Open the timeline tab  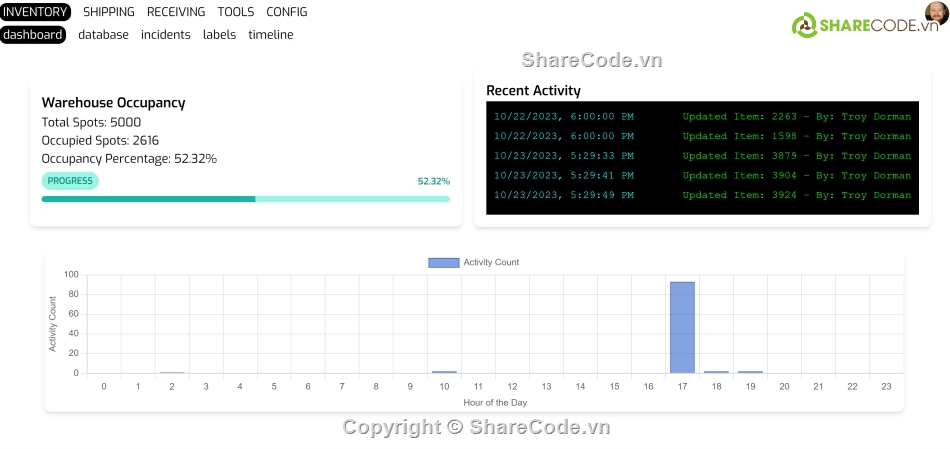pyautogui.click(x=271, y=34)
